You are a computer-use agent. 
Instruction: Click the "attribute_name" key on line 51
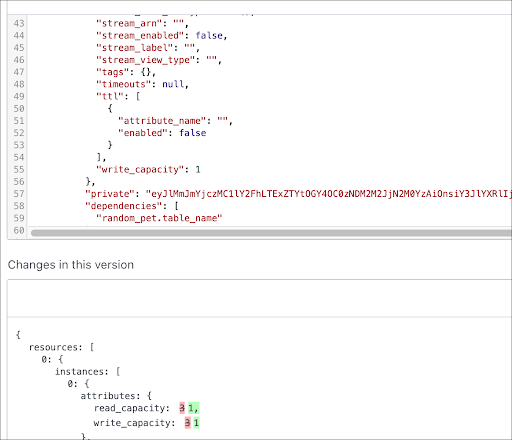pyautogui.click(x=162, y=121)
